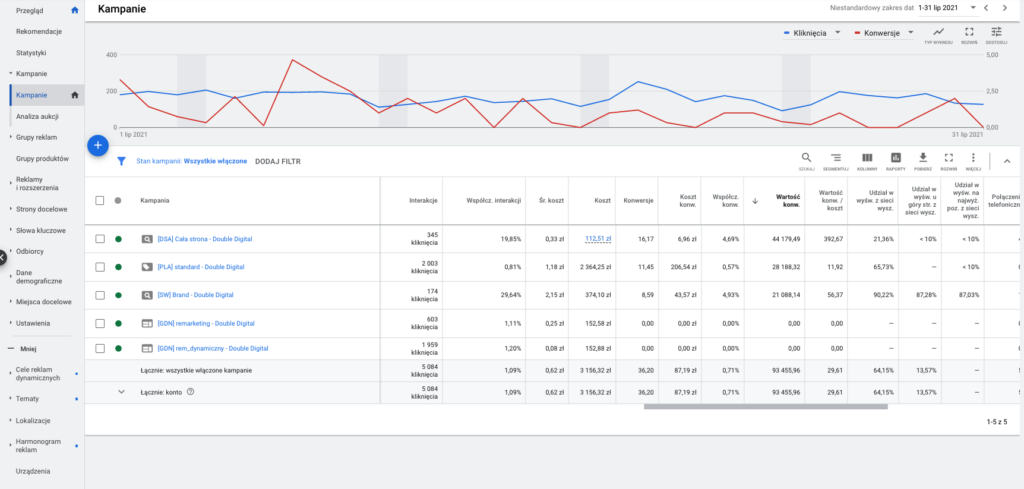This screenshot has height=489, width=1024.
Task: Toggle the select-all checkbox in table header
Action: [x=99, y=200]
